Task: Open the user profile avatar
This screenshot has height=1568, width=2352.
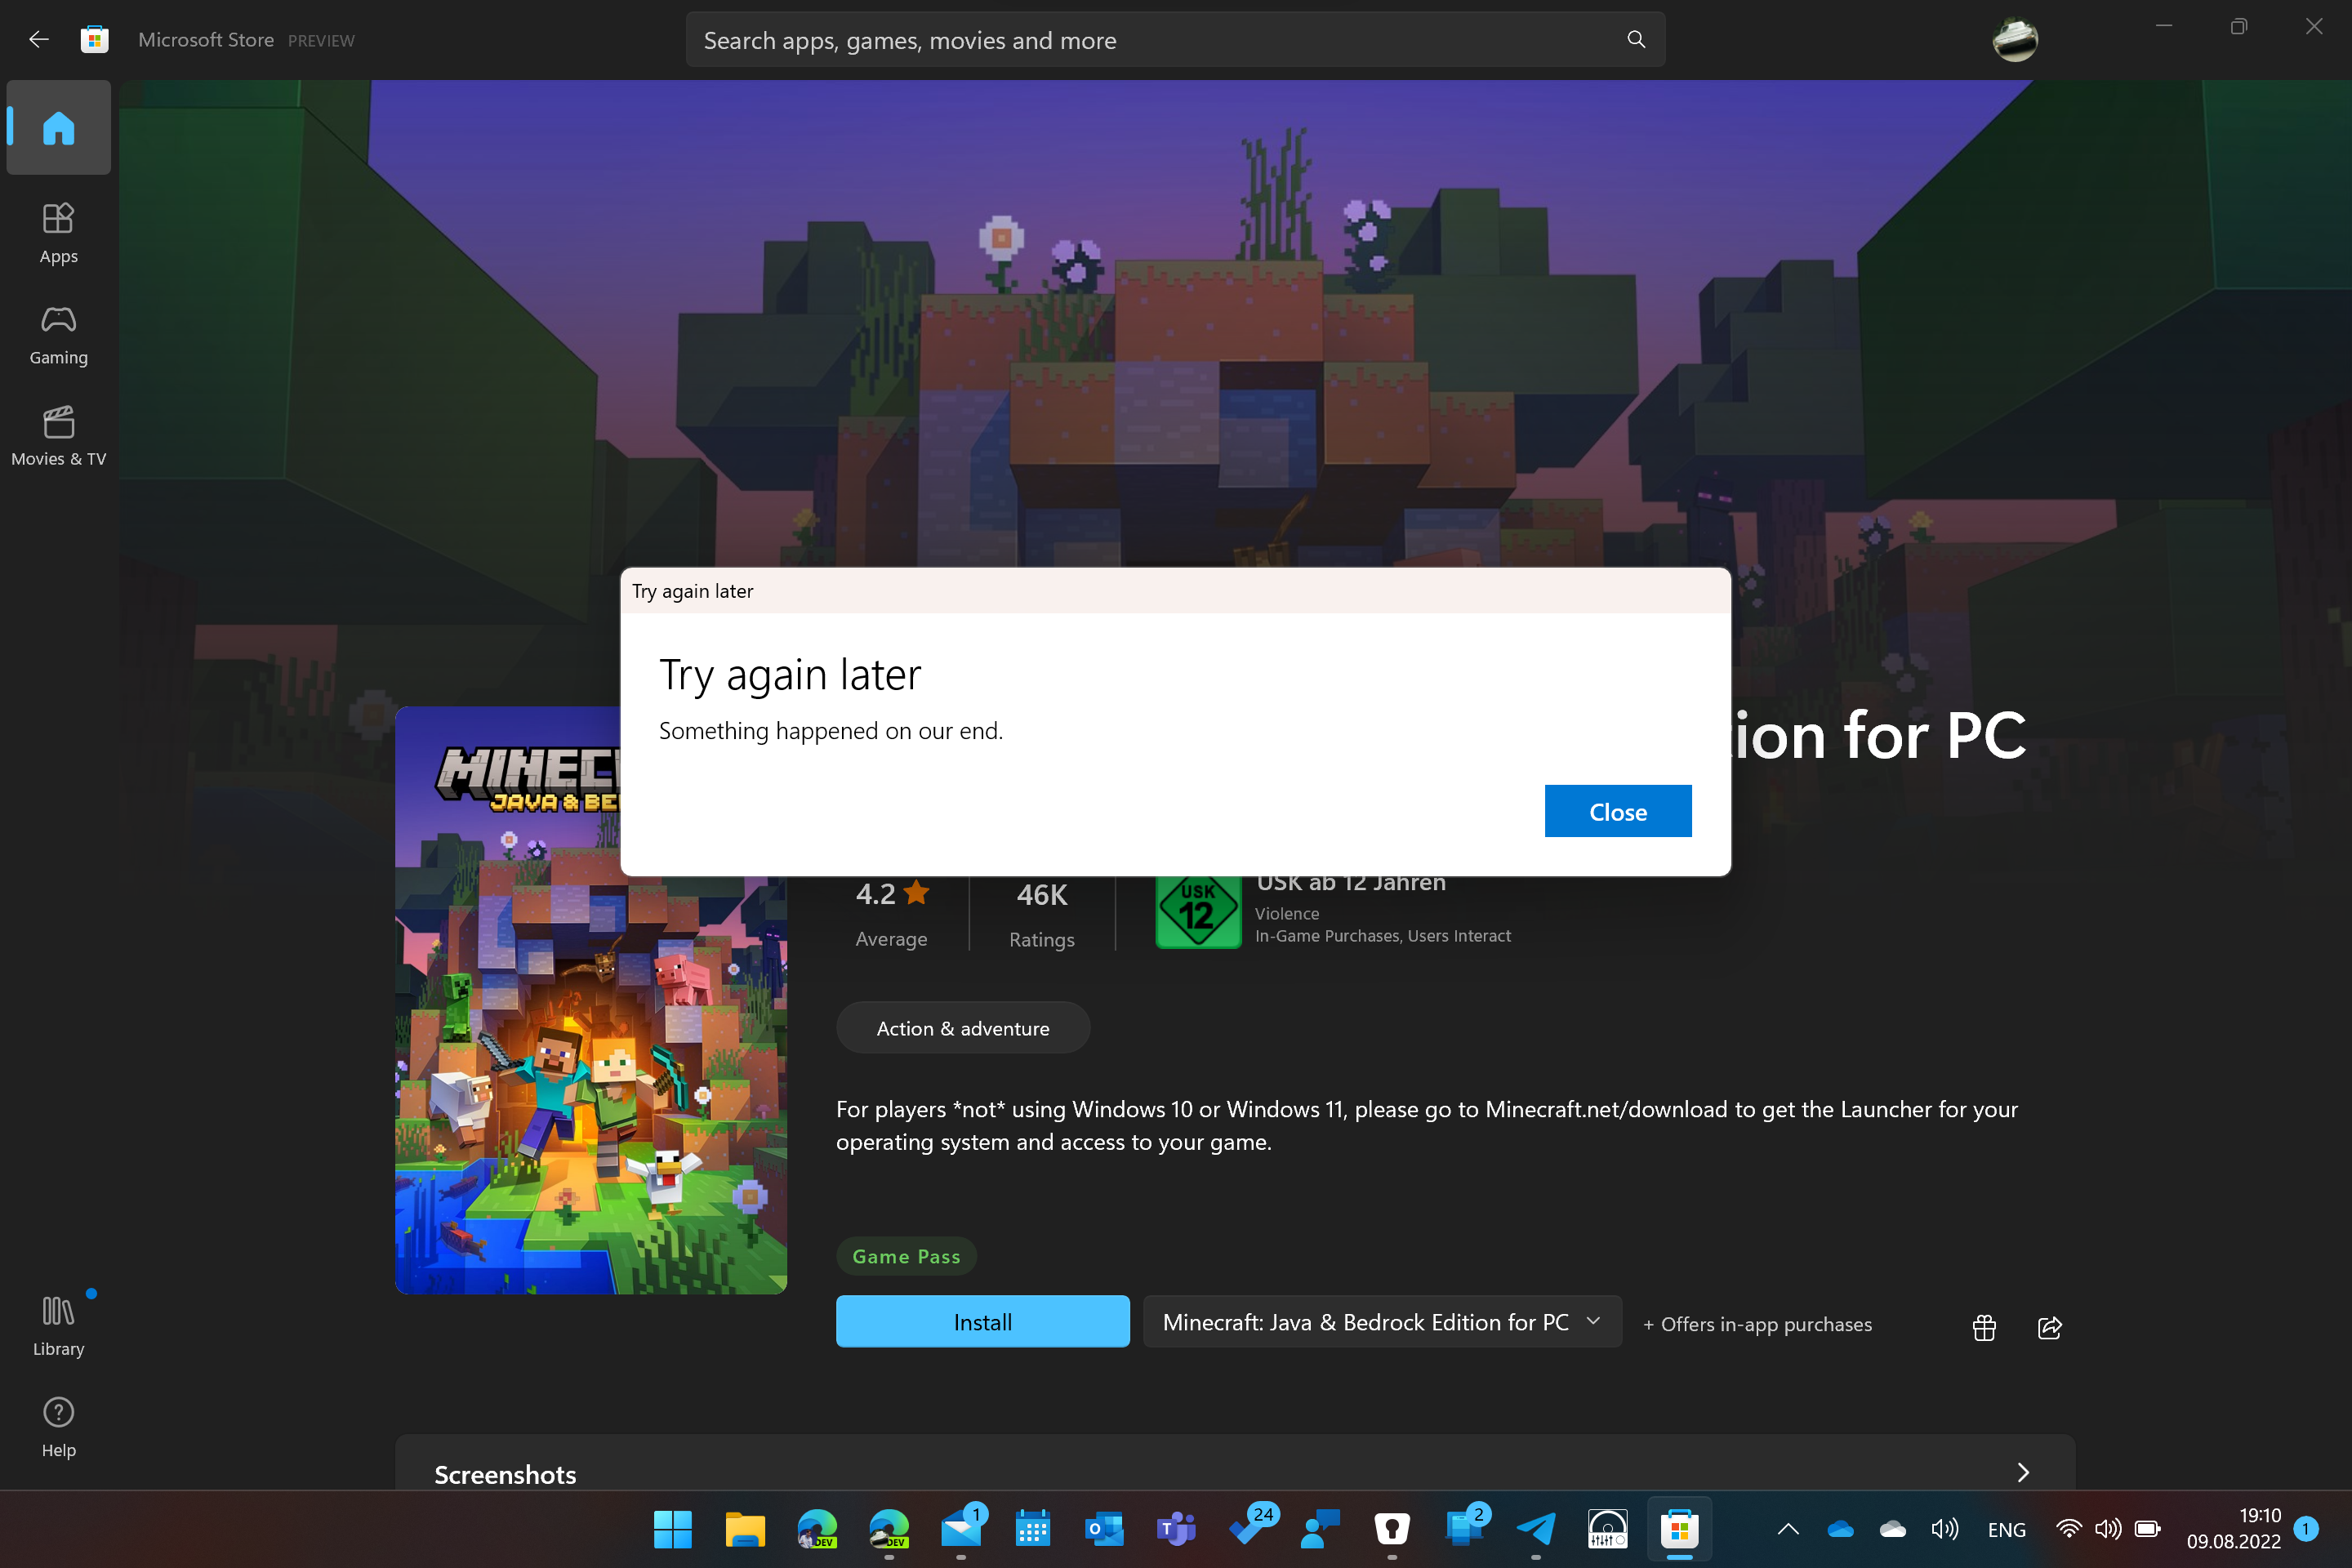Action: tap(2014, 40)
